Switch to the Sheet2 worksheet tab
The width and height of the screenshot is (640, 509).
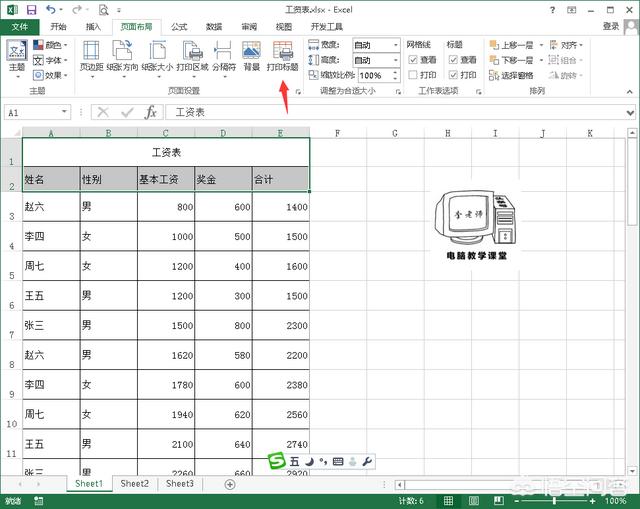tap(134, 484)
